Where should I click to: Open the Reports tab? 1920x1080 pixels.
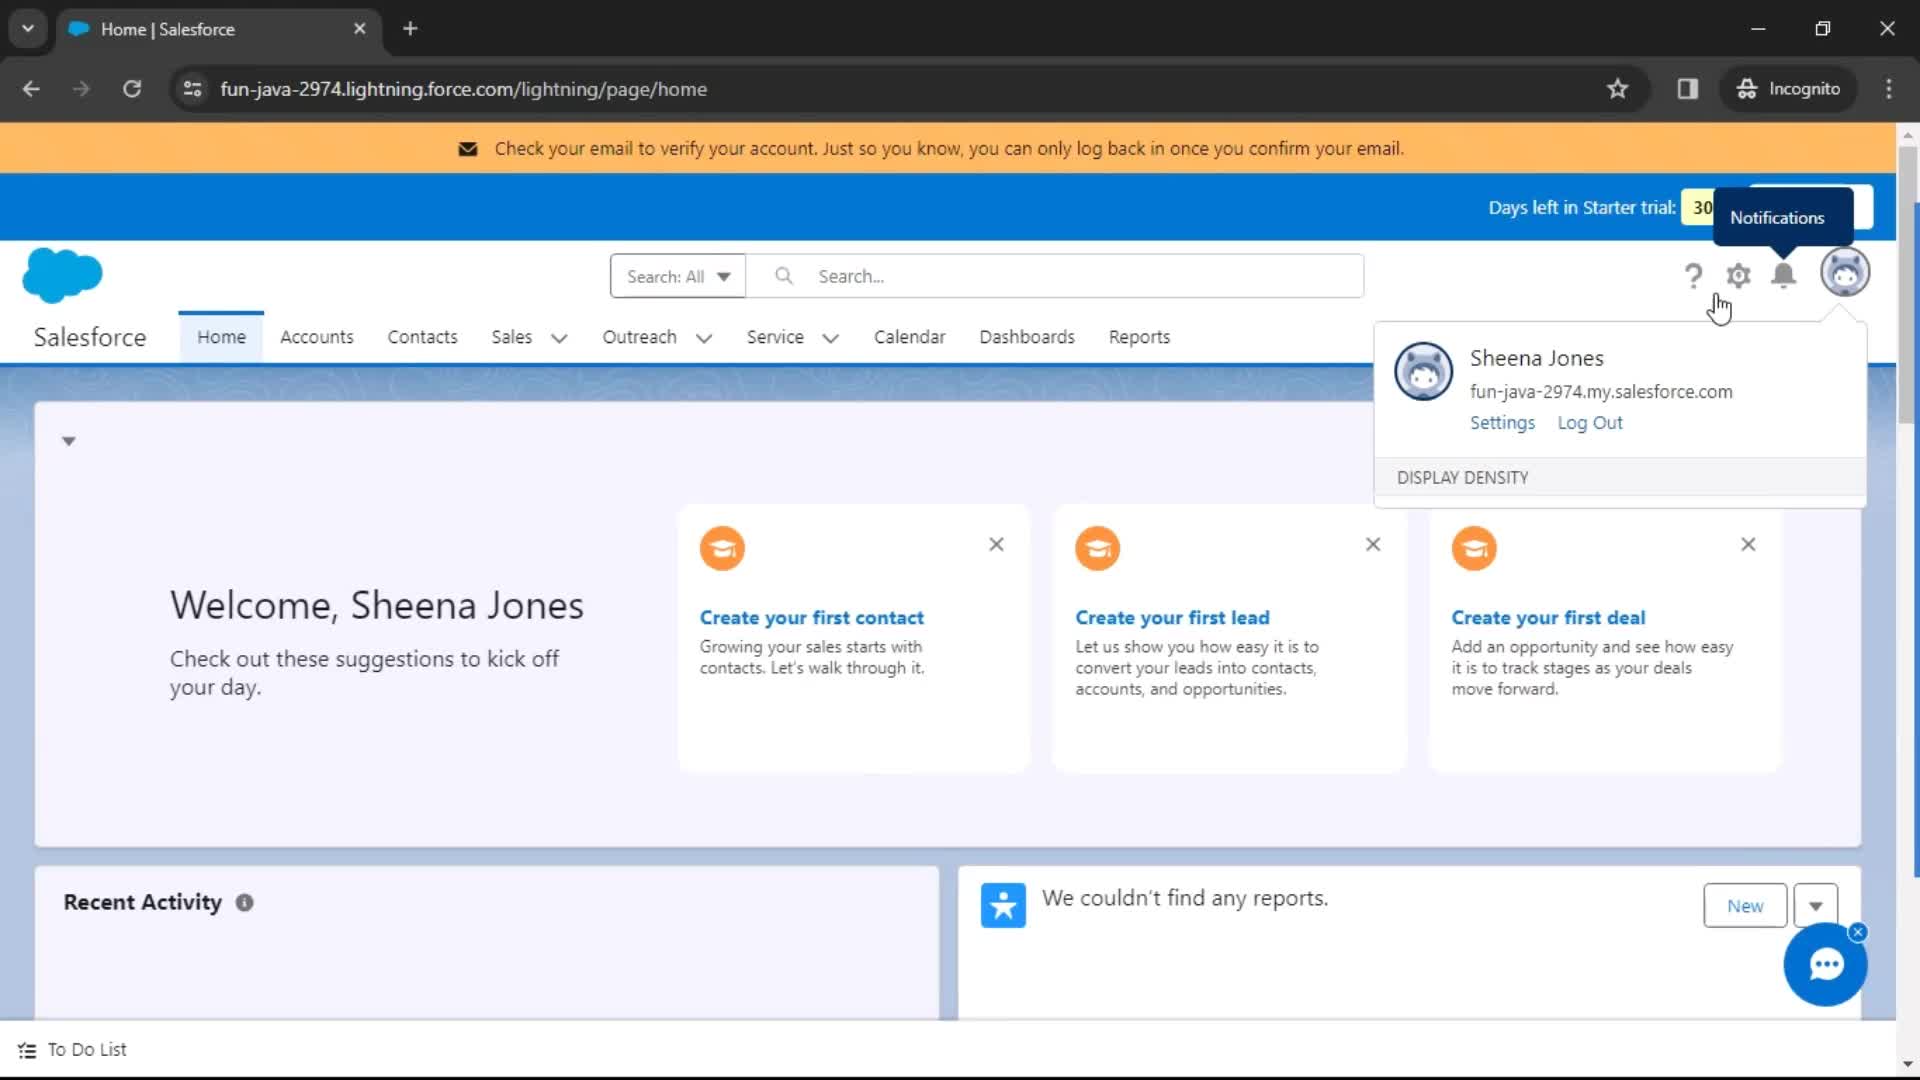(1139, 337)
